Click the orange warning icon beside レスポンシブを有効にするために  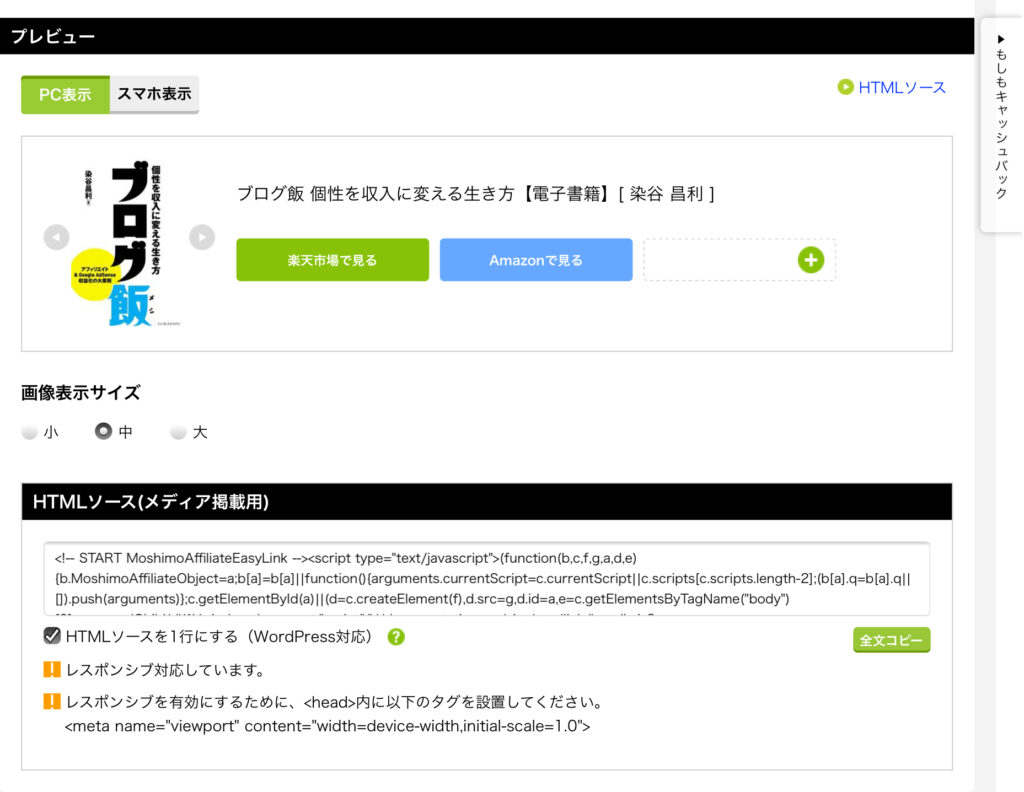pyautogui.click(x=52, y=702)
